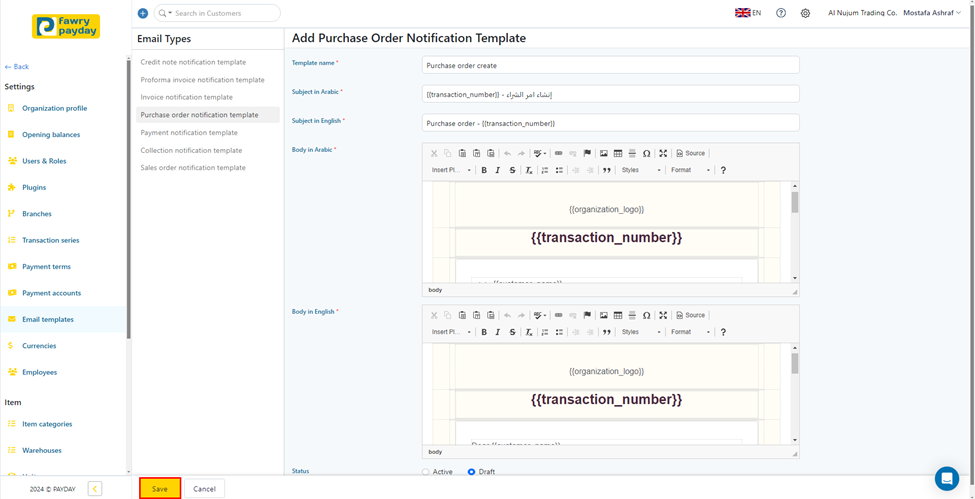Insert special character in English body editor
The image size is (975, 499).
point(647,316)
